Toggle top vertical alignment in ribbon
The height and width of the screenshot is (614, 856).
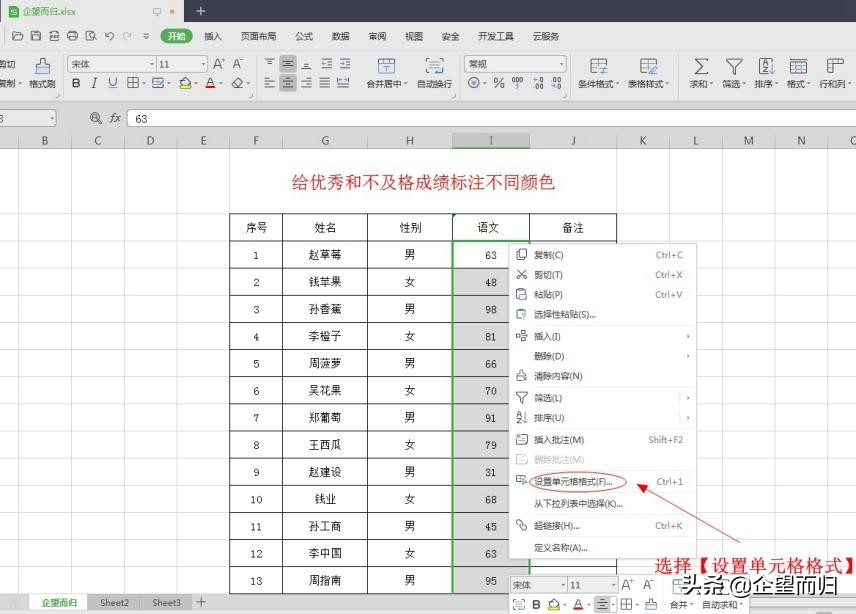tap(269, 64)
